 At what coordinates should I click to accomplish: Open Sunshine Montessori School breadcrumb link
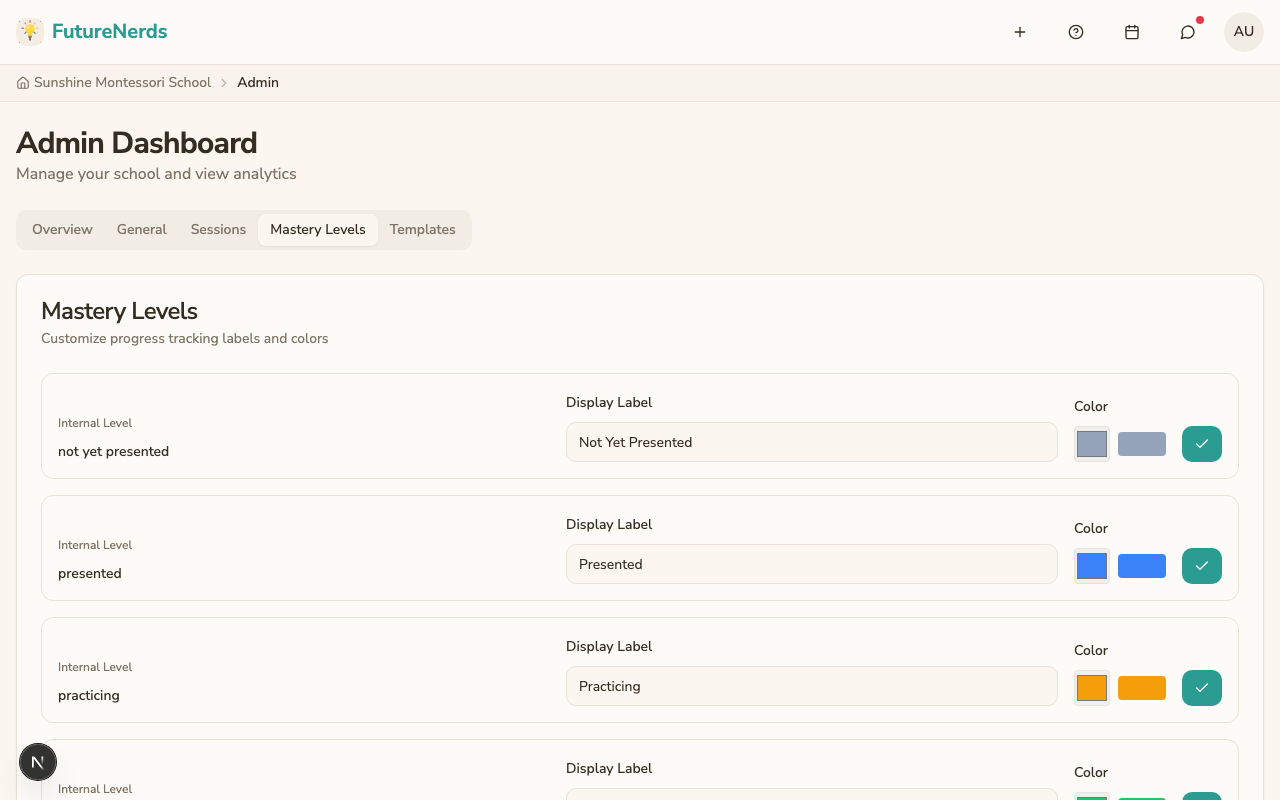coord(122,83)
